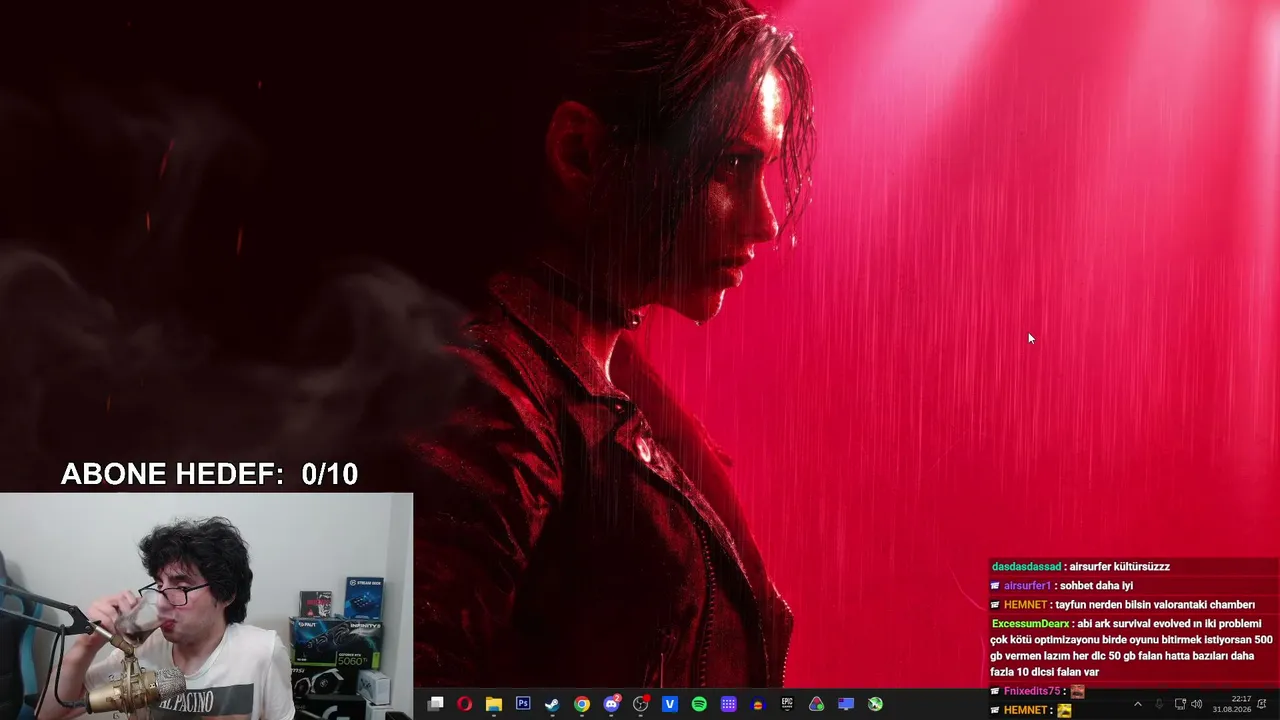Open network settings from the system tray
1280x720 pixels.
[1180, 704]
